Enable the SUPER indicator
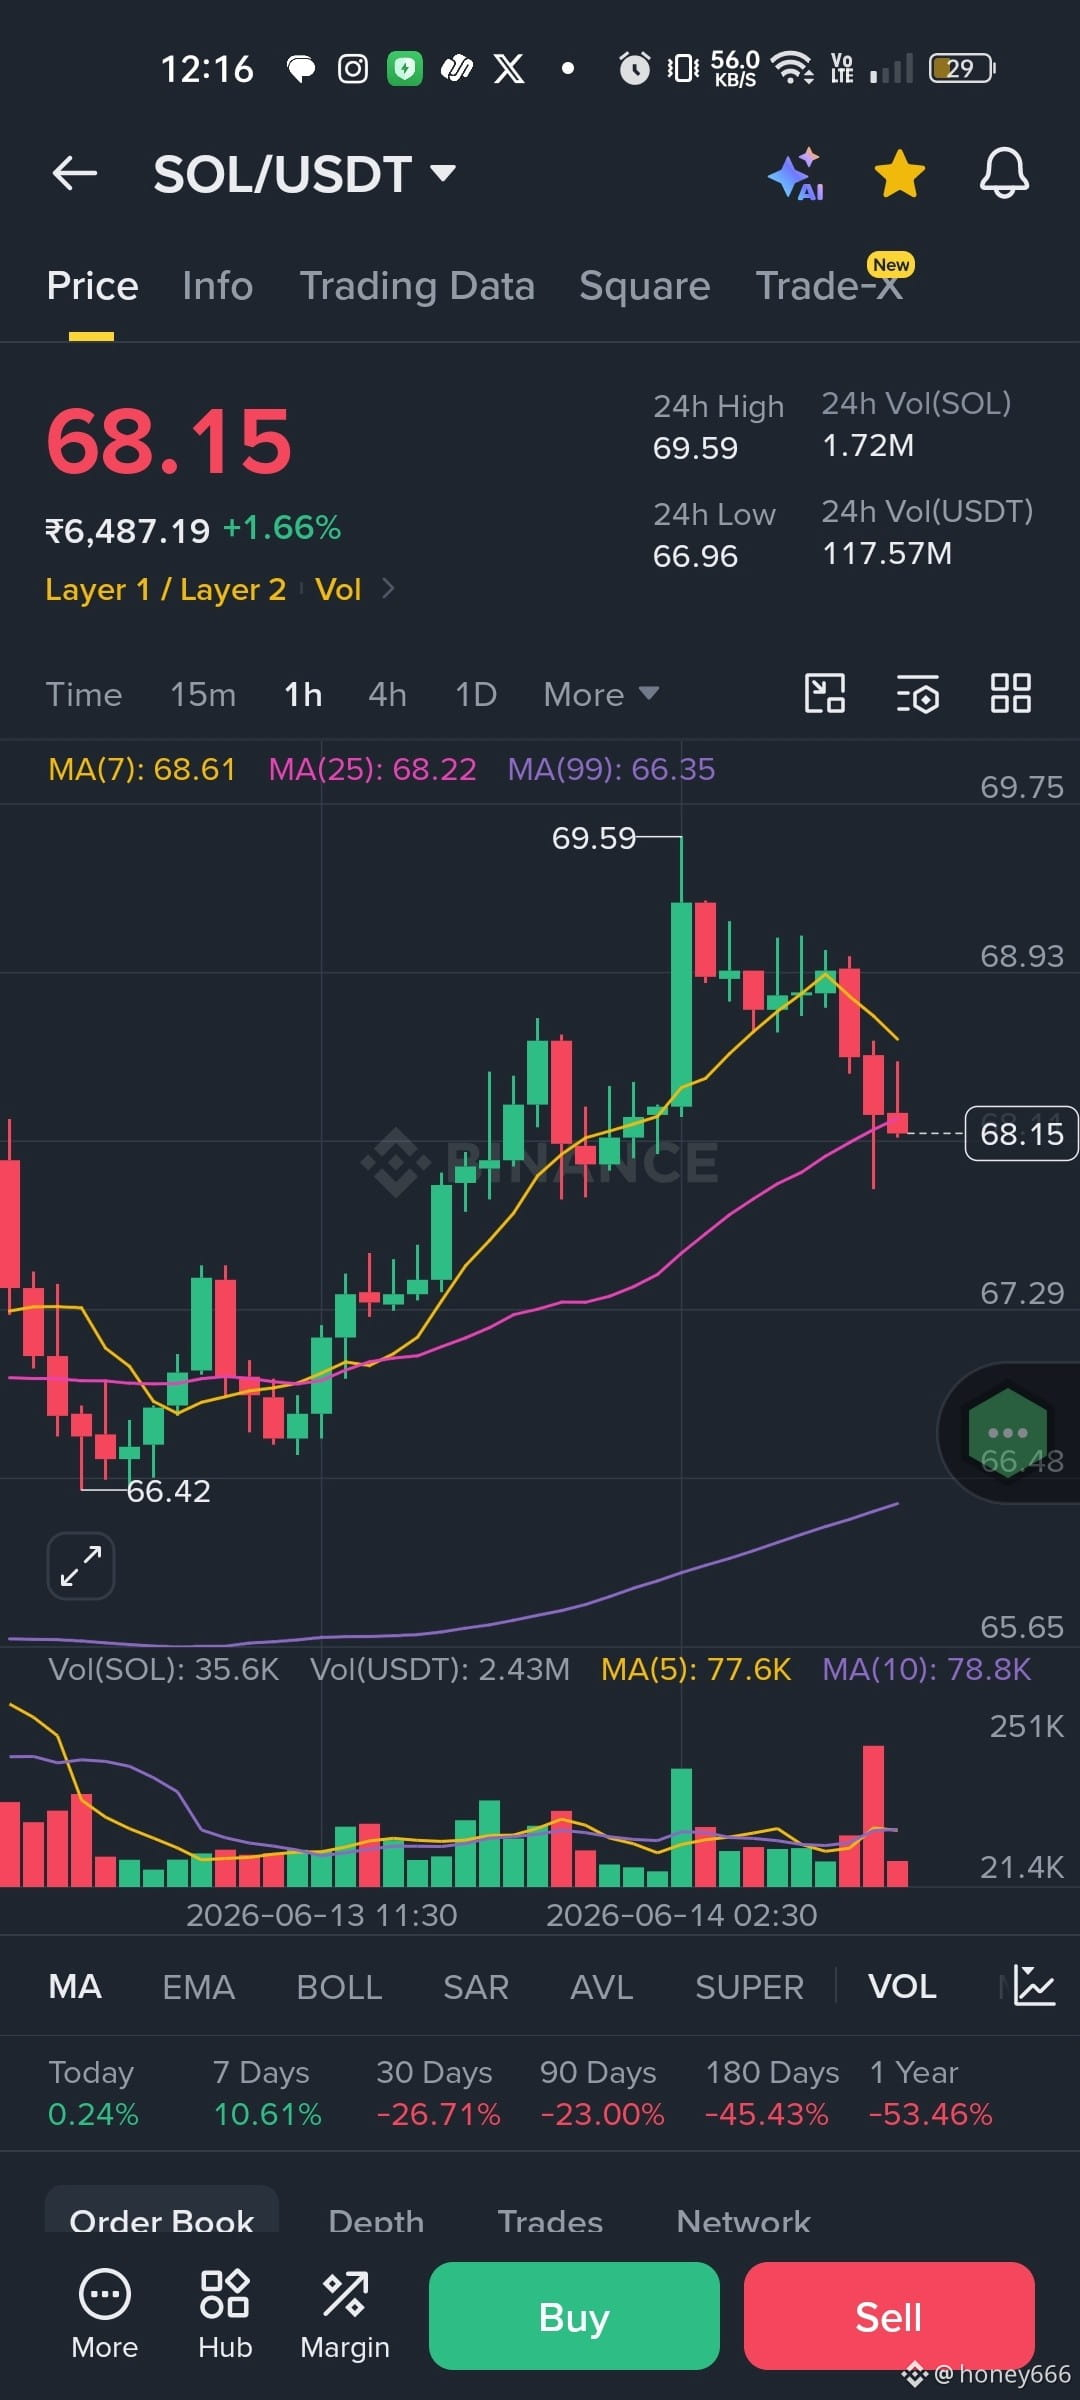The height and width of the screenshot is (2400, 1080). click(749, 1986)
